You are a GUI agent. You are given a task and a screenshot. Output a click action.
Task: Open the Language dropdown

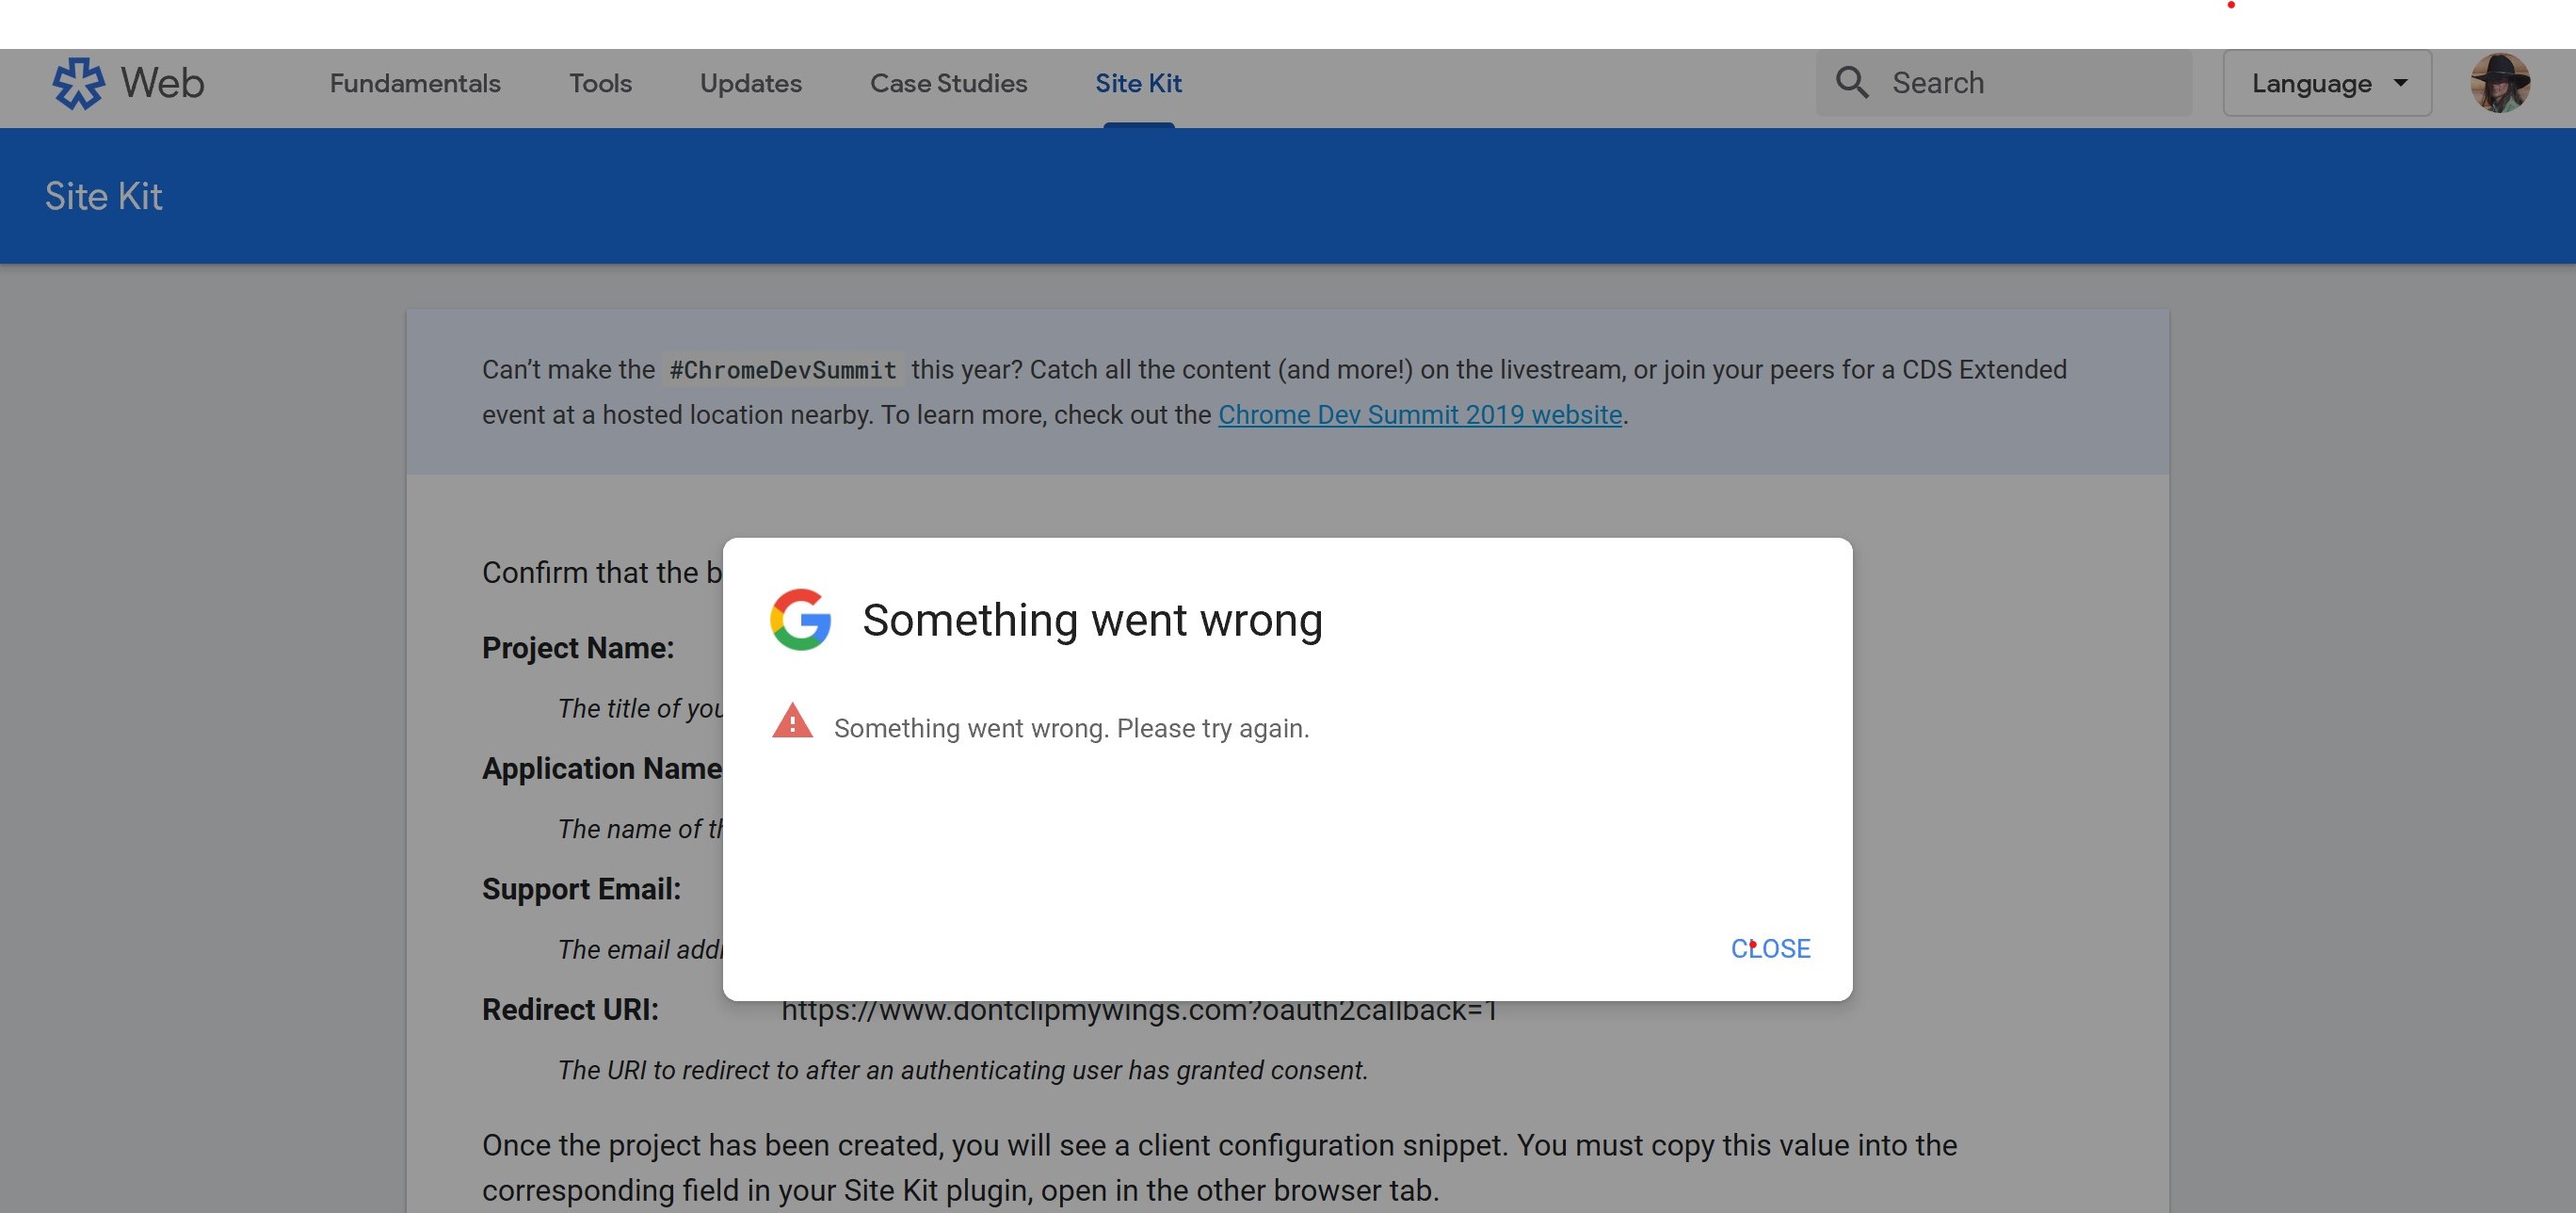[x=2327, y=83]
